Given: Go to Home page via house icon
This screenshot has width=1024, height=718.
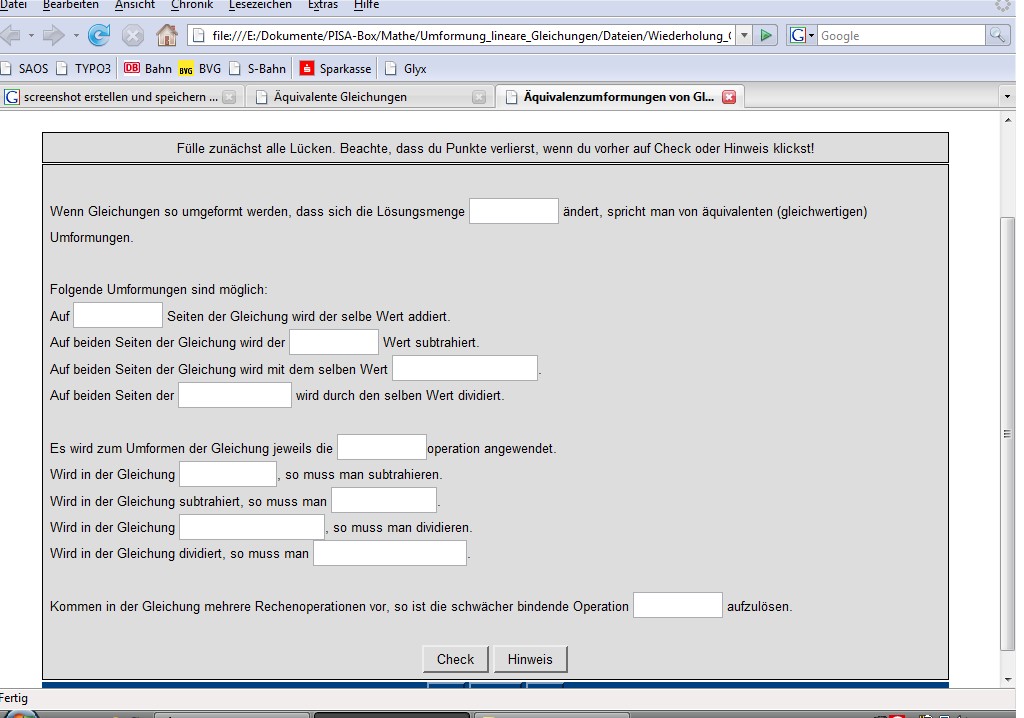Looking at the screenshot, I should click(x=167, y=36).
